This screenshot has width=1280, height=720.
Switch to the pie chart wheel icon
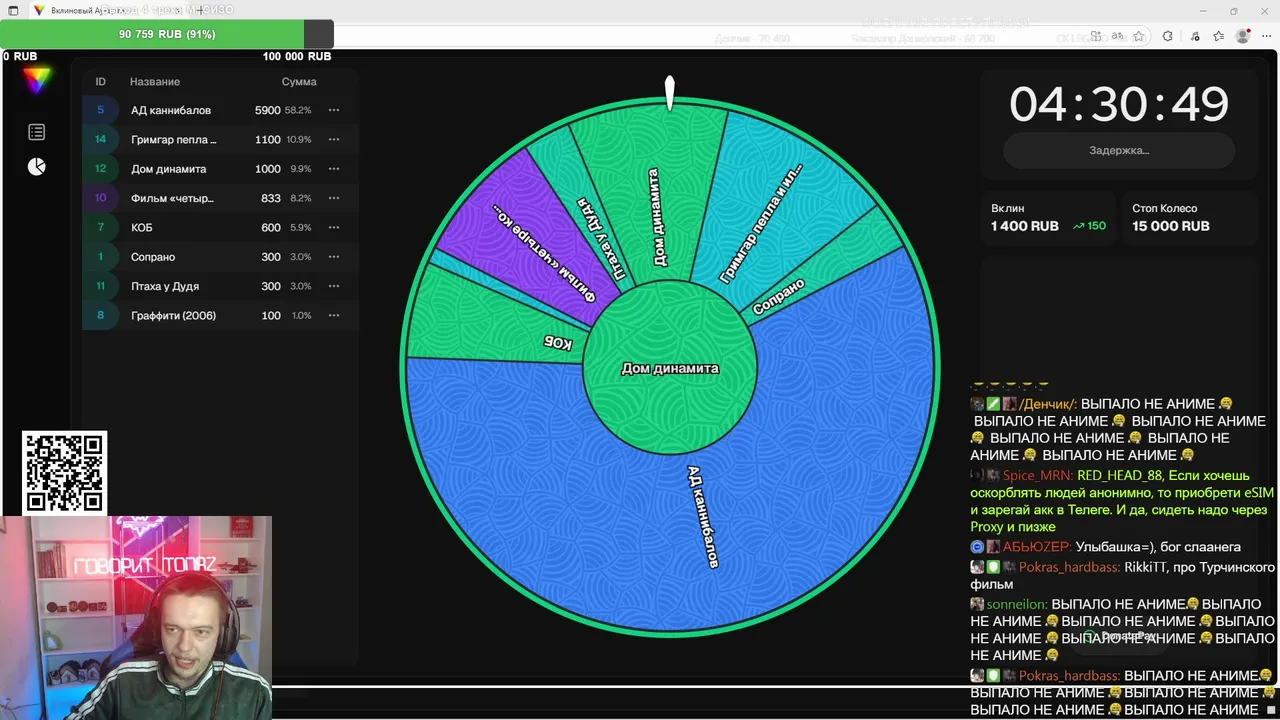(37, 166)
